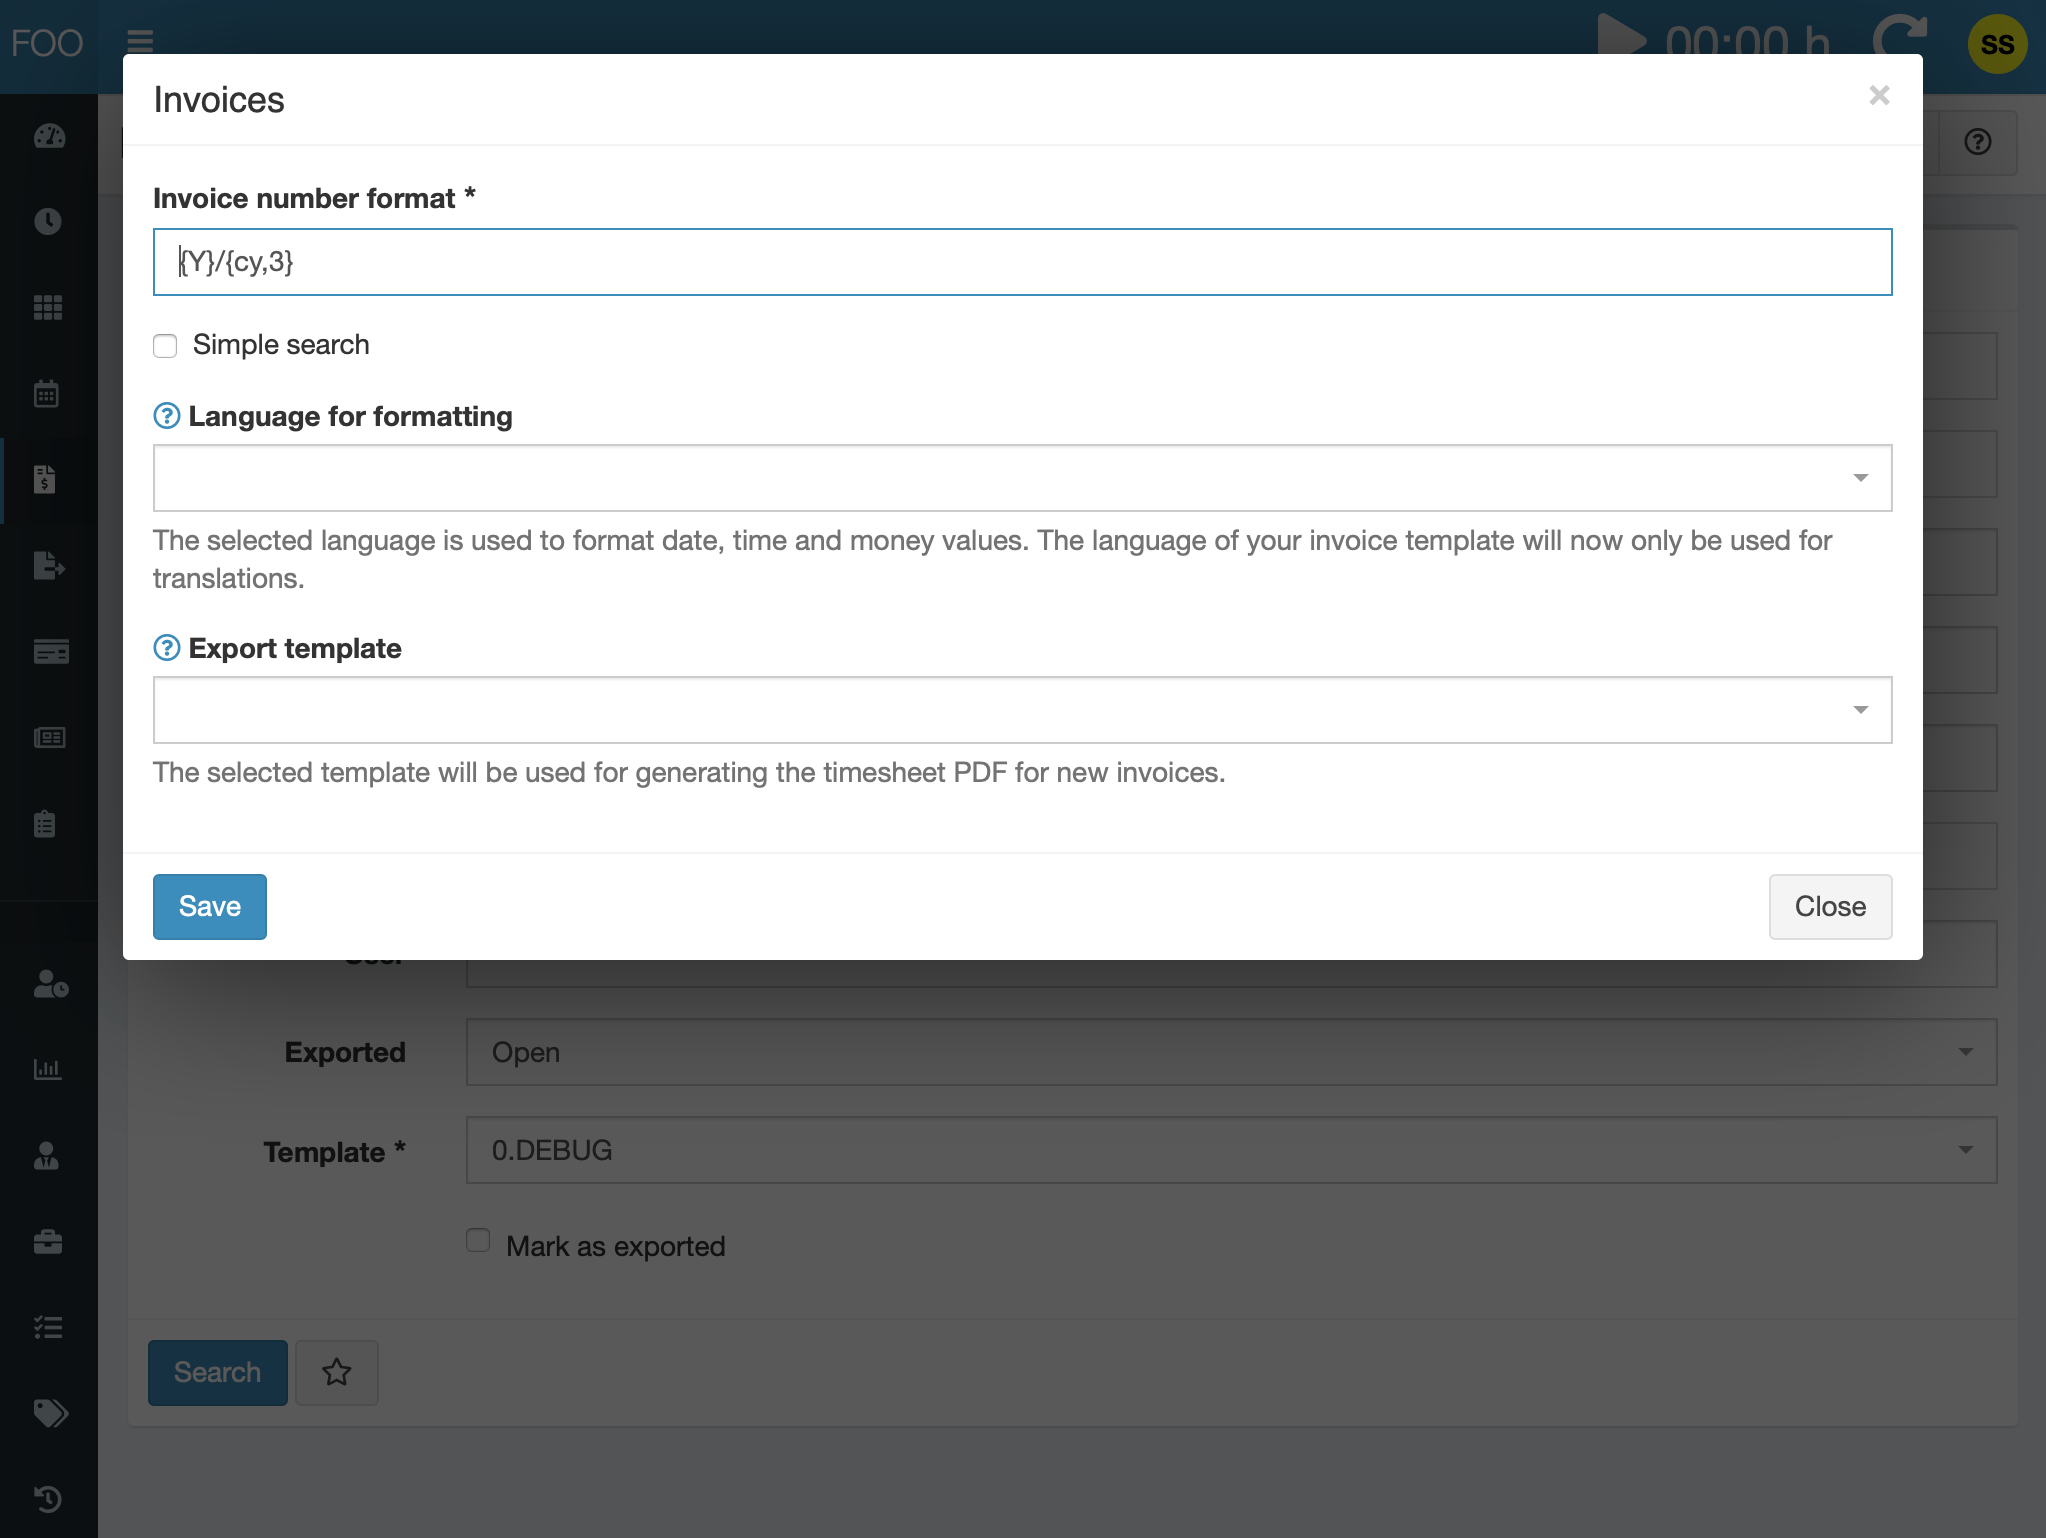Open the calendar icon in sidebar
This screenshot has width=2046, height=1538.
click(x=47, y=393)
